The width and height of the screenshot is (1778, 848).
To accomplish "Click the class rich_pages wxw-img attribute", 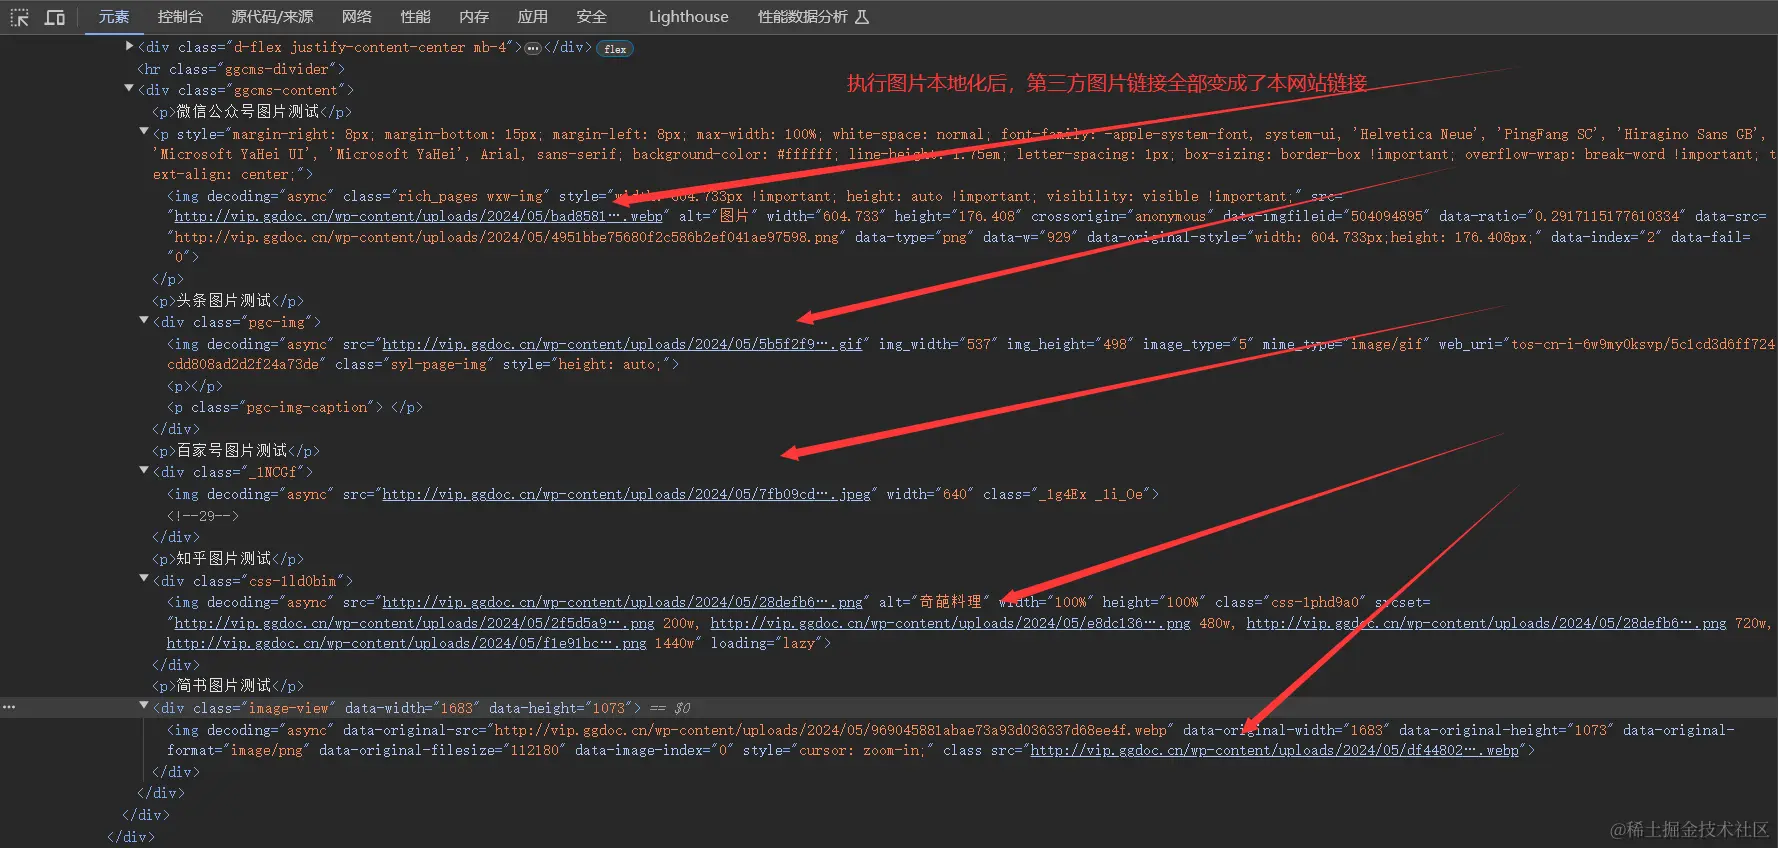I will pyautogui.click(x=446, y=197).
